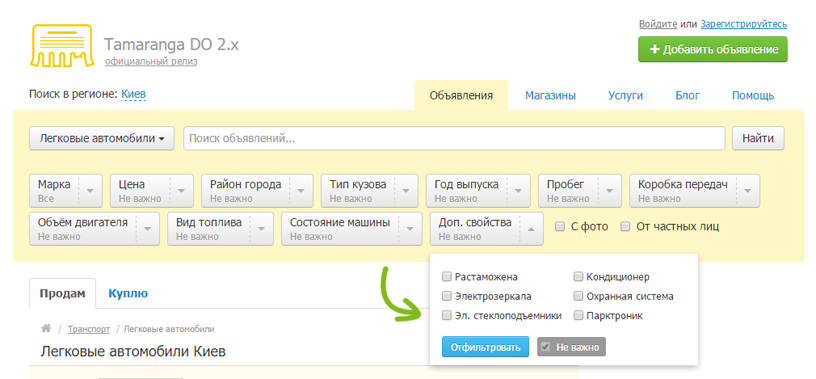The width and height of the screenshot is (816, 379).
Task: Go to Транспорт breadcrumb link
Action: point(89,329)
